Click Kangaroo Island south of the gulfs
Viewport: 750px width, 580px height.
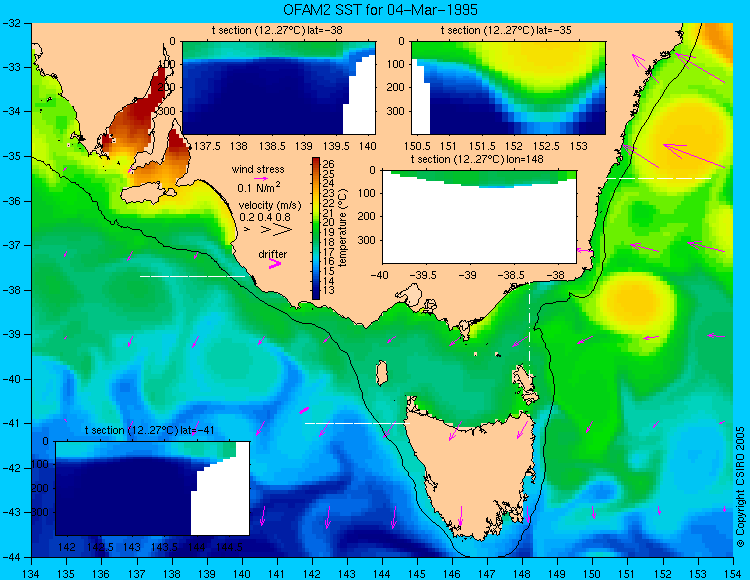click(x=148, y=194)
